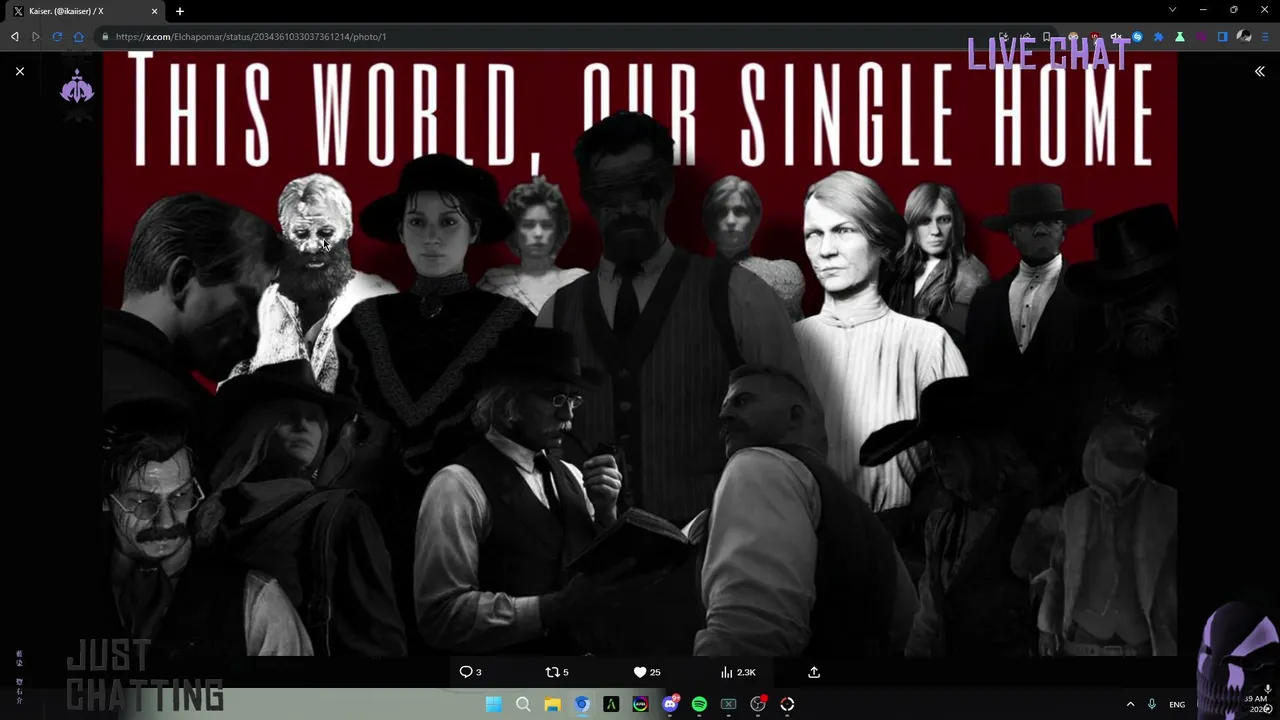Open File Explorer from the taskbar
Screen dimensions: 1280x720
tap(552, 704)
